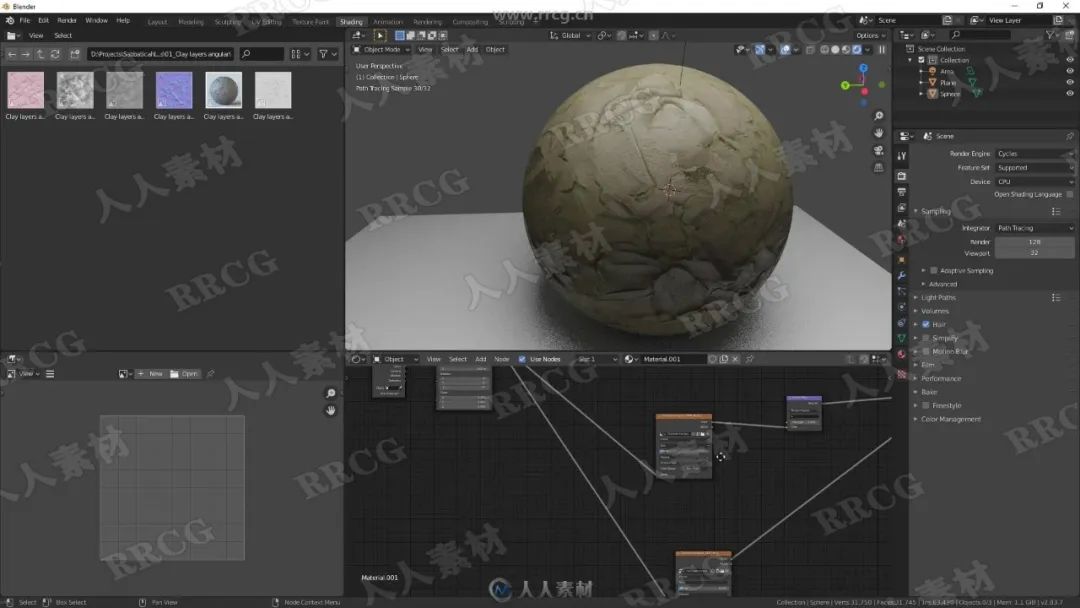Open the Render menu in the menu bar
Screen dimensions: 1080x608
tap(67, 21)
